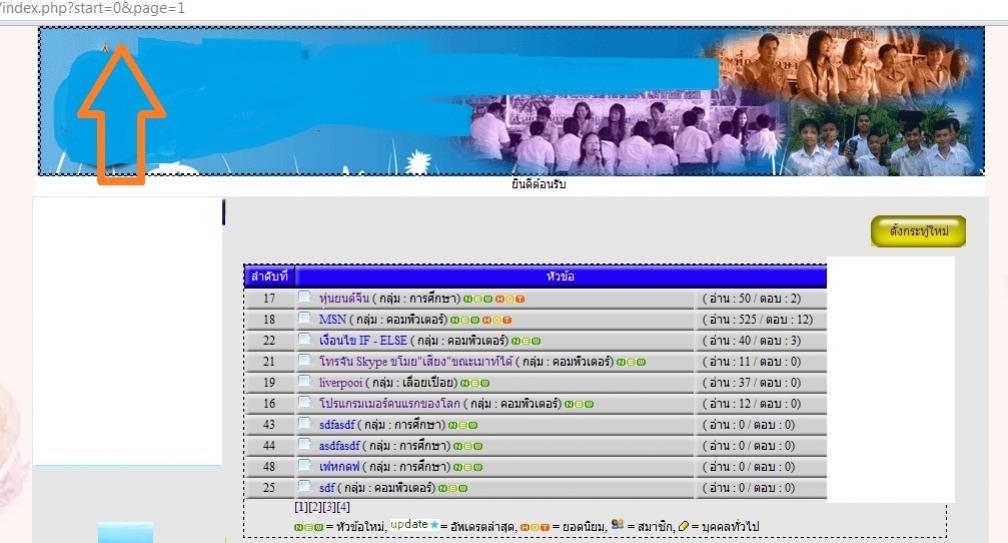The height and width of the screenshot is (543, 1008).
Task: Click orange HOT badge on MSN row
Action: pyautogui.click(x=497, y=320)
